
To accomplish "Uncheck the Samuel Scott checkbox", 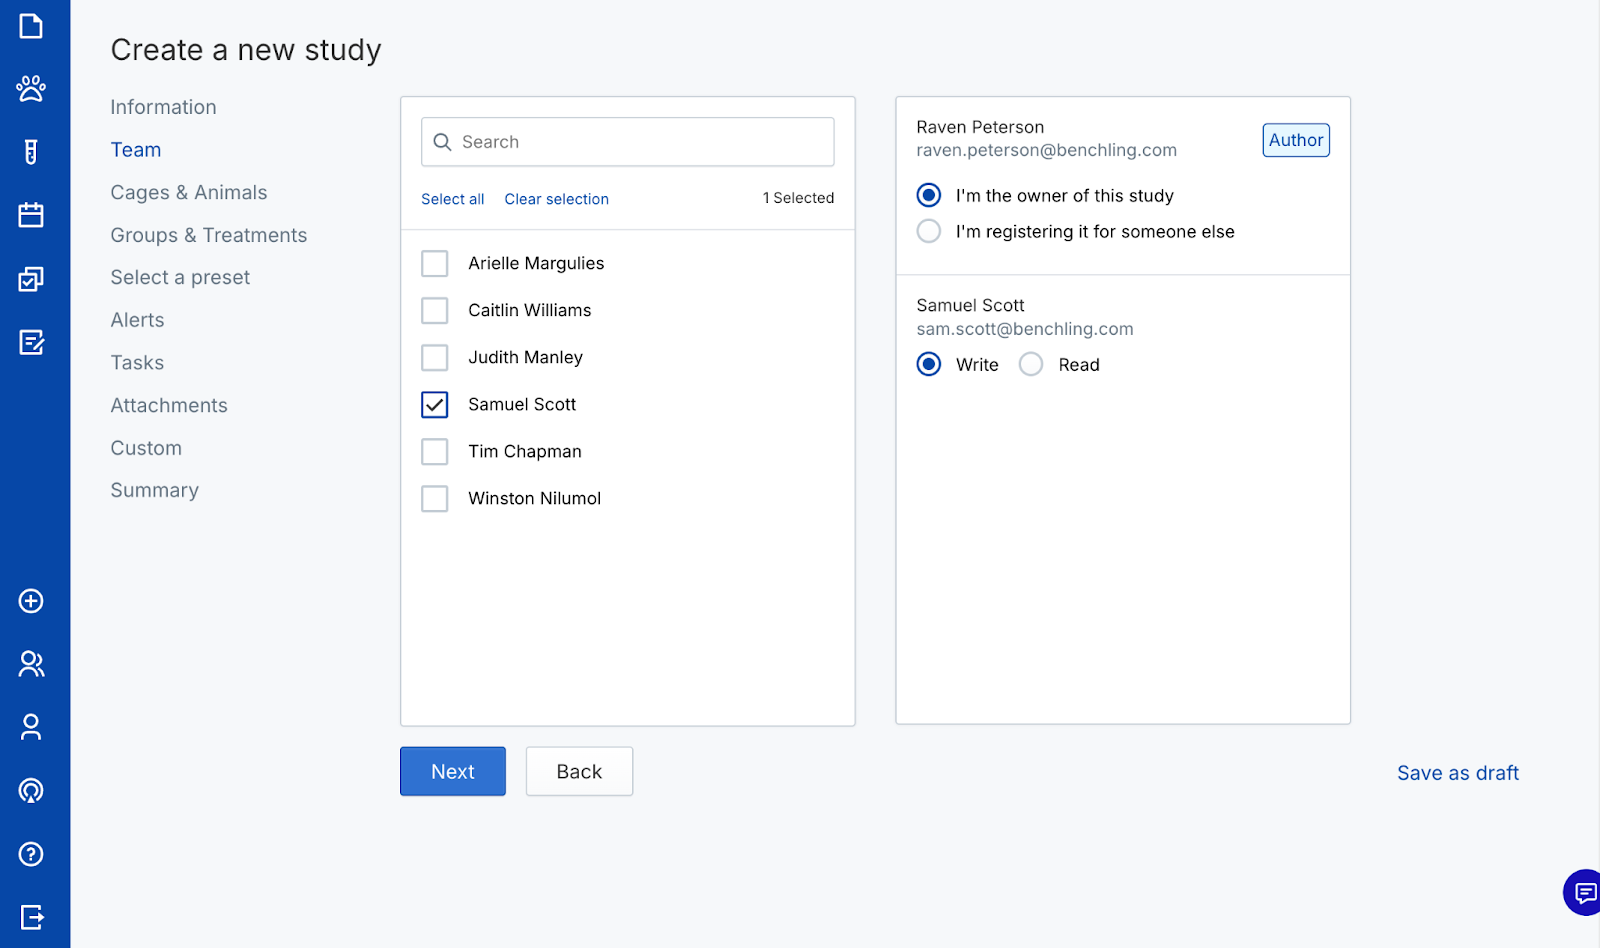I will tap(435, 405).
